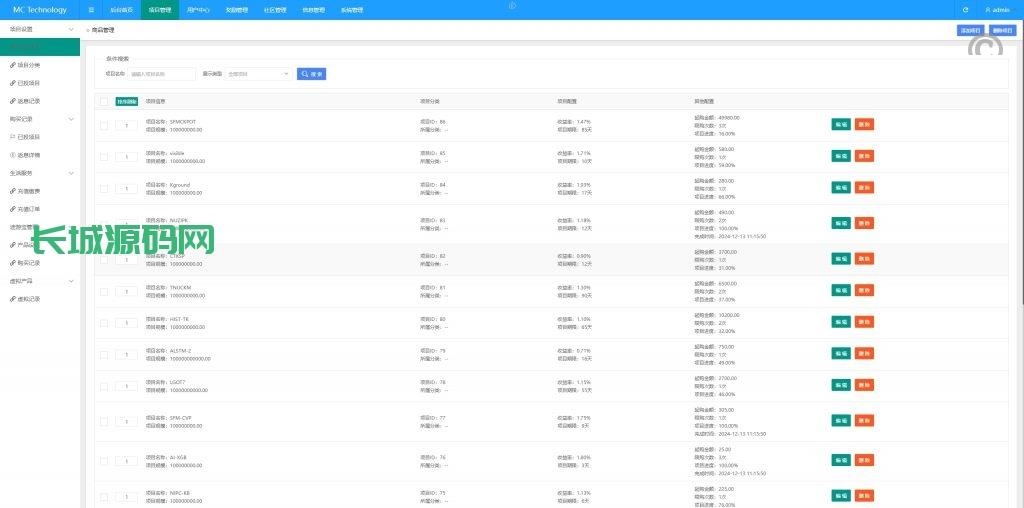The height and width of the screenshot is (508, 1024).
Task: Click link icon beside 充值订单 in sidebar
Action: point(12,208)
